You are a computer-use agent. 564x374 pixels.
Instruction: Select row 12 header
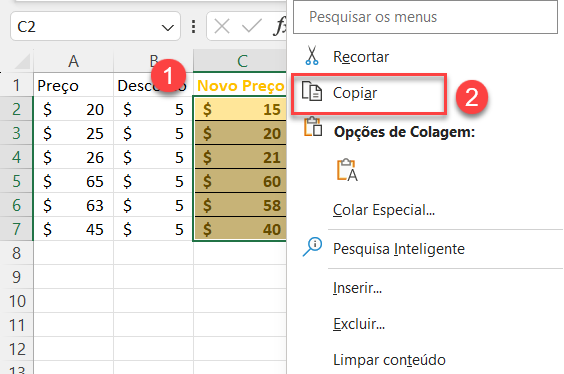pos(17,349)
